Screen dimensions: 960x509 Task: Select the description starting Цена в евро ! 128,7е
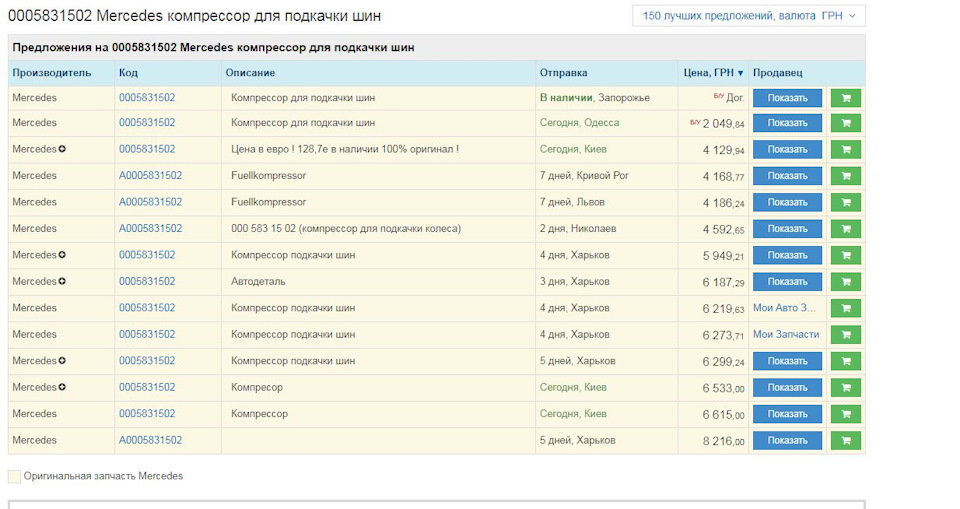point(345,149)
